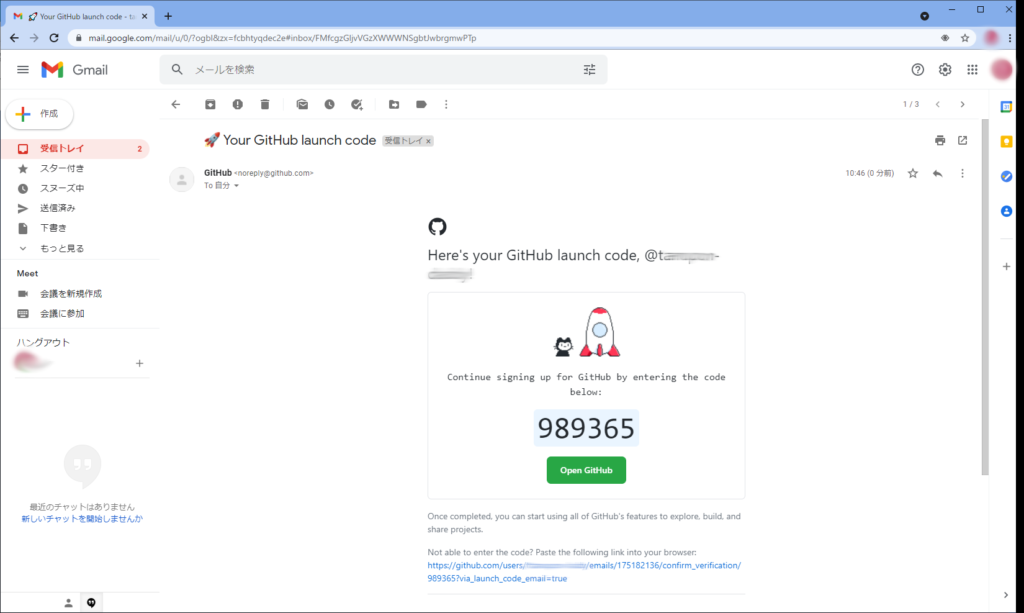
Task: Toggle the main menu hamburger
Action: tap(23, 70)
